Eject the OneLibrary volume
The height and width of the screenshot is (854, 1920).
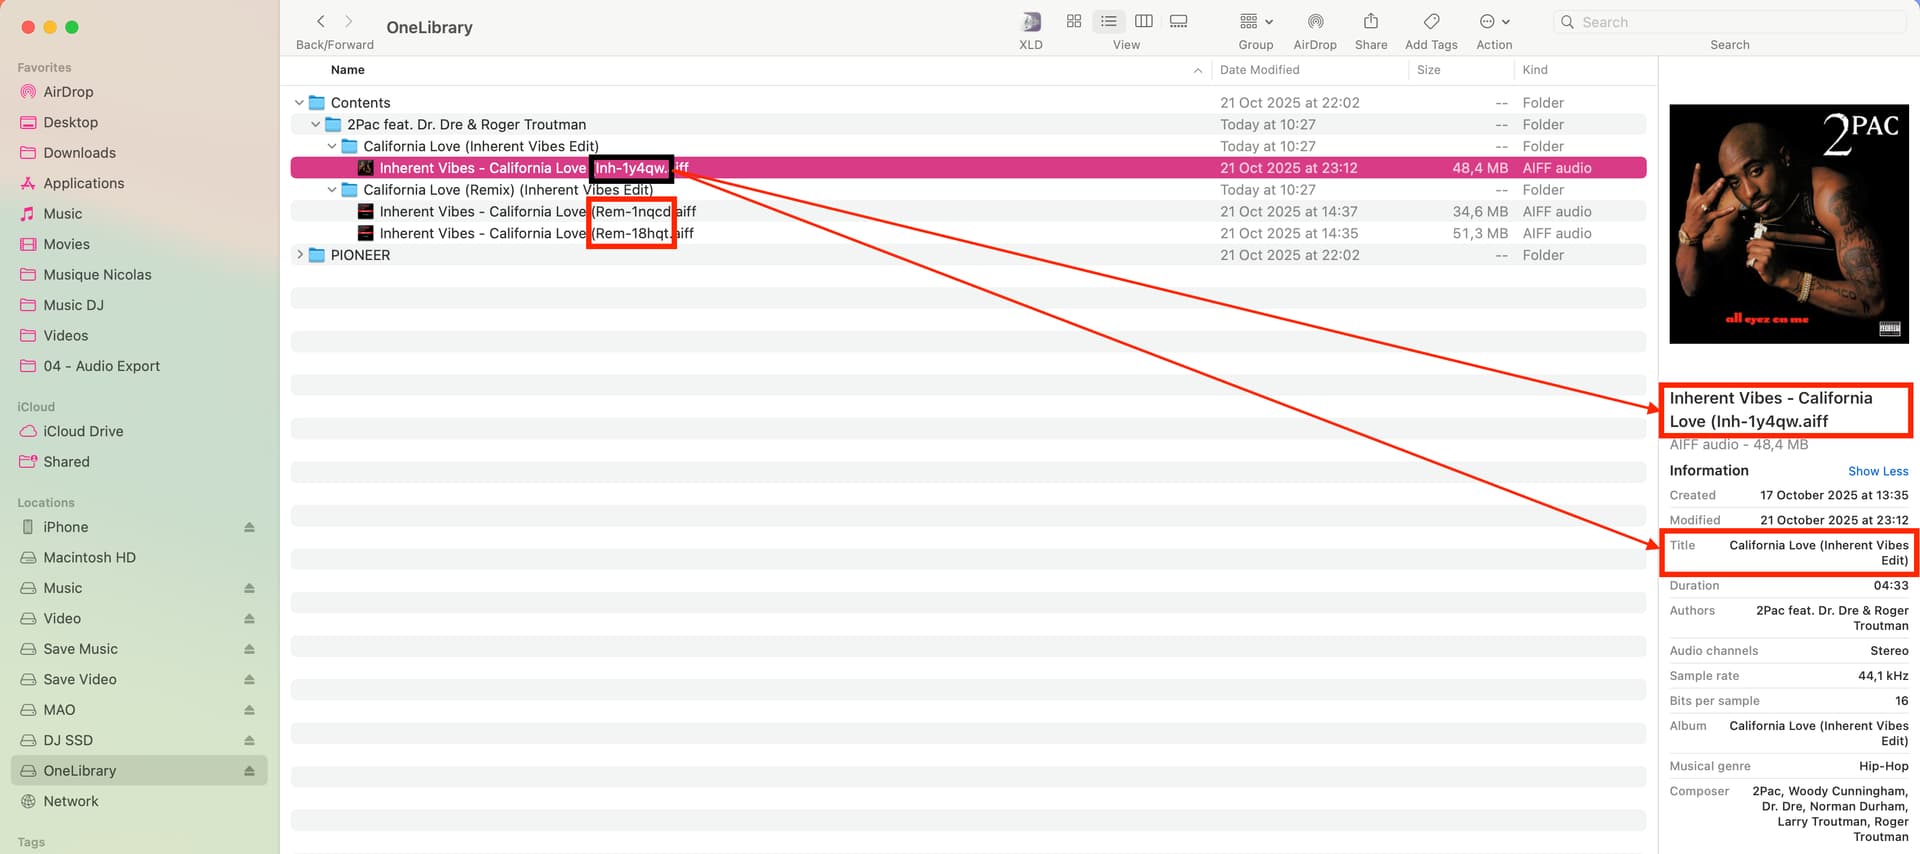coord(249,771)
